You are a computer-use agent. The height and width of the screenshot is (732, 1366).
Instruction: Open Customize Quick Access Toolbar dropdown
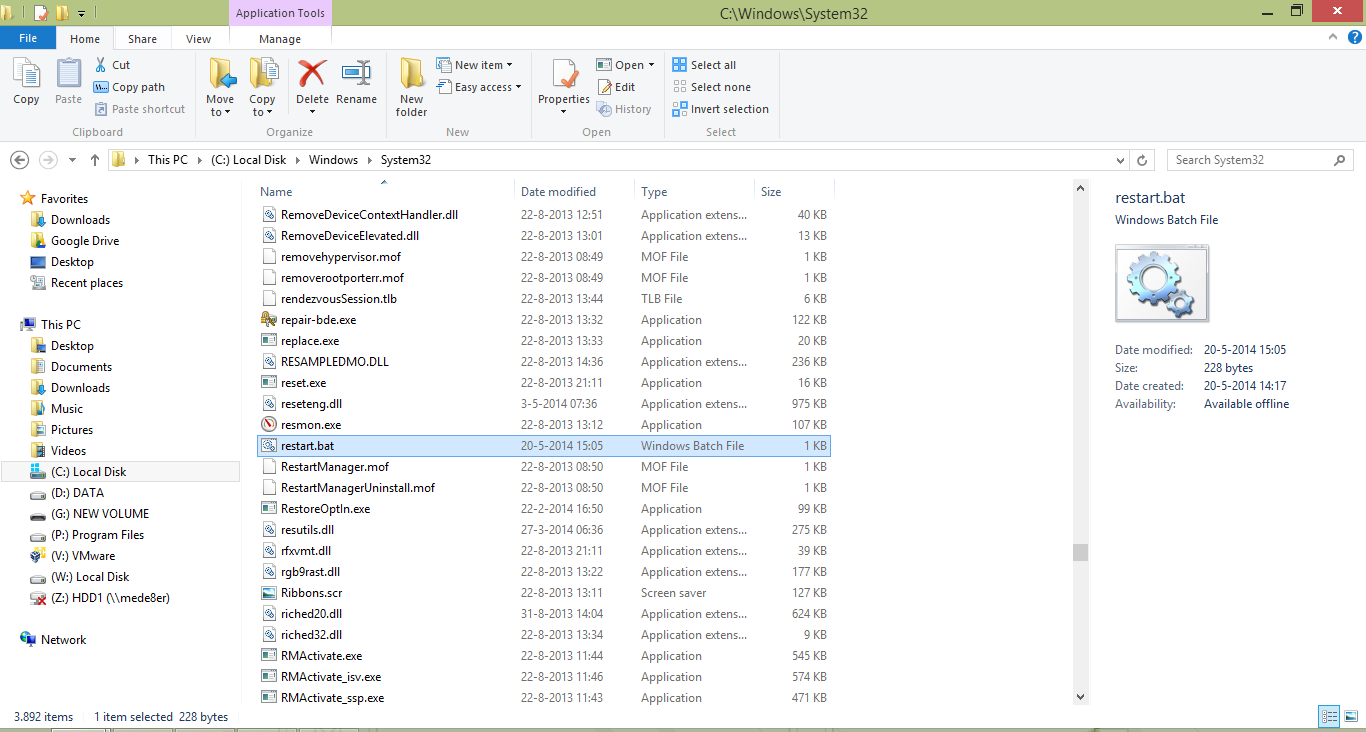pyautogui.click(x=81, y=13)
